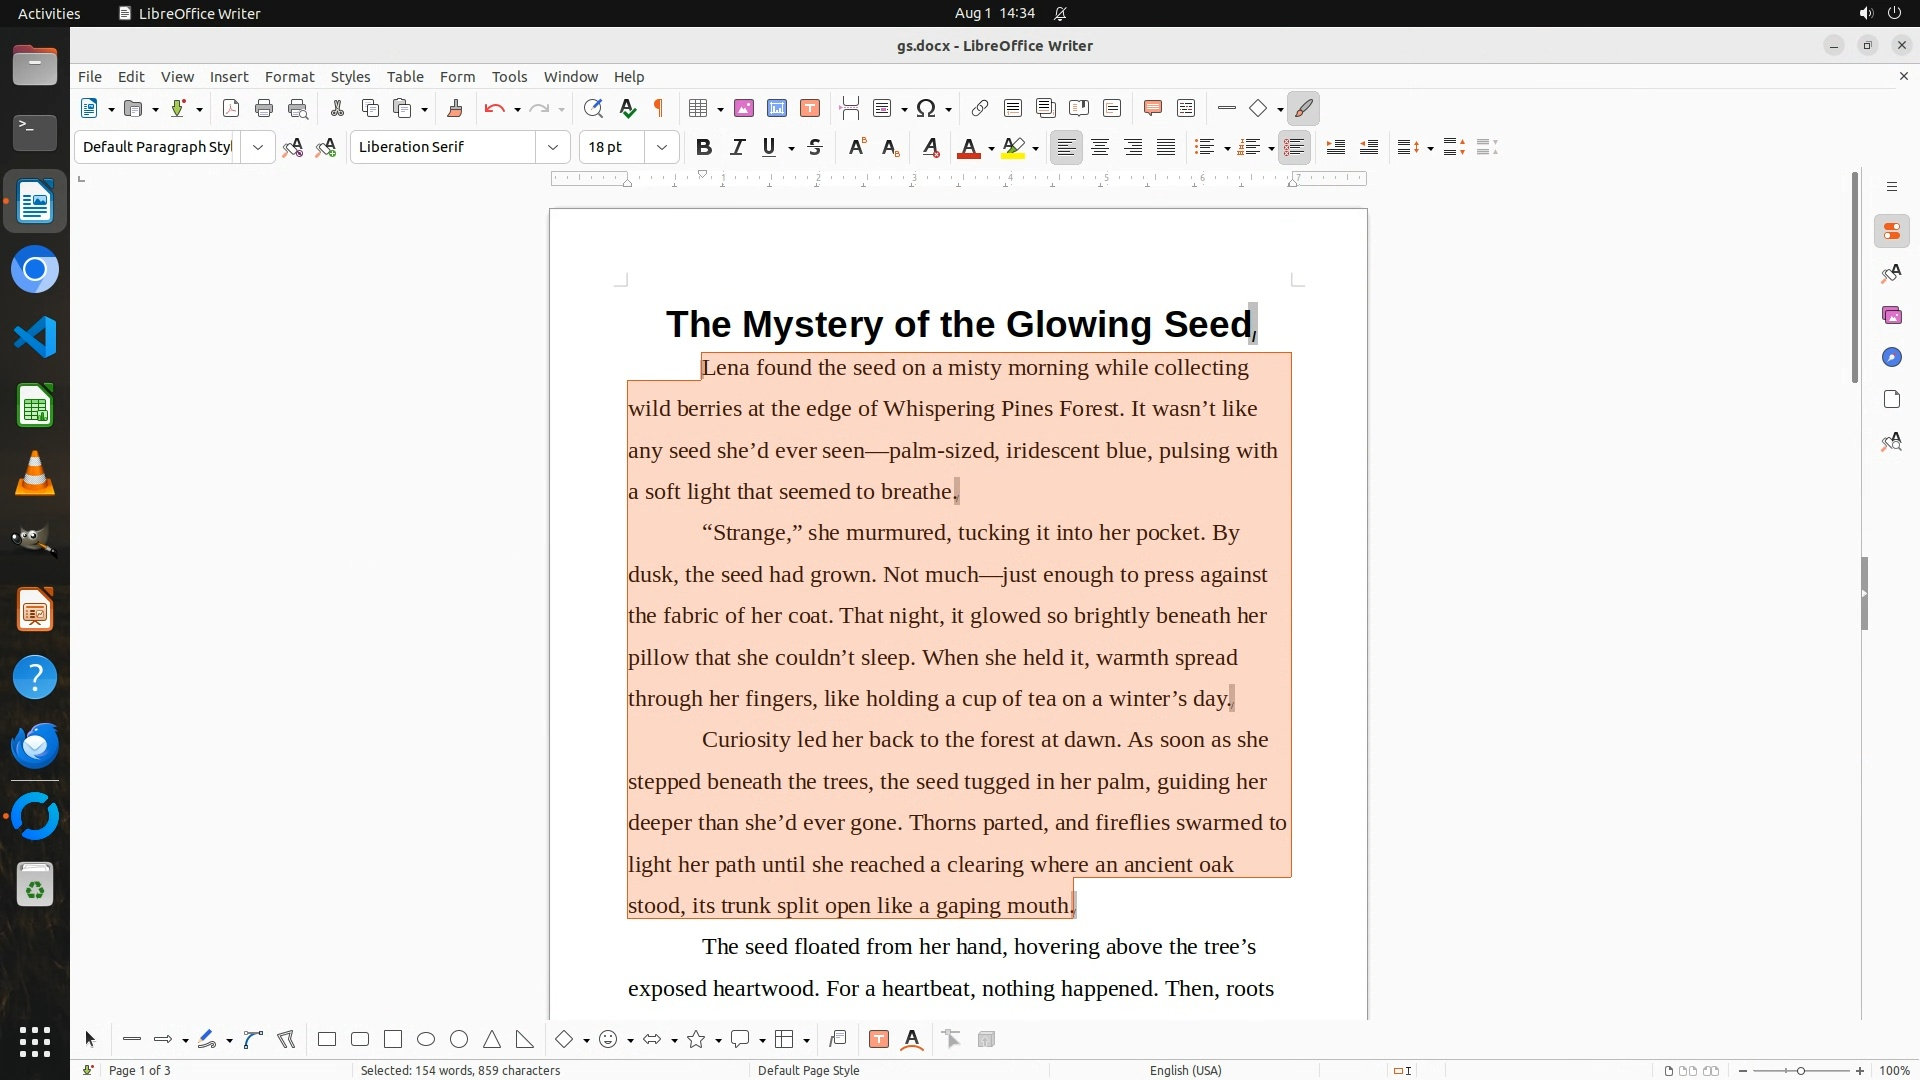
Task: Open the font name dropdown list
Action: (553, 148)
